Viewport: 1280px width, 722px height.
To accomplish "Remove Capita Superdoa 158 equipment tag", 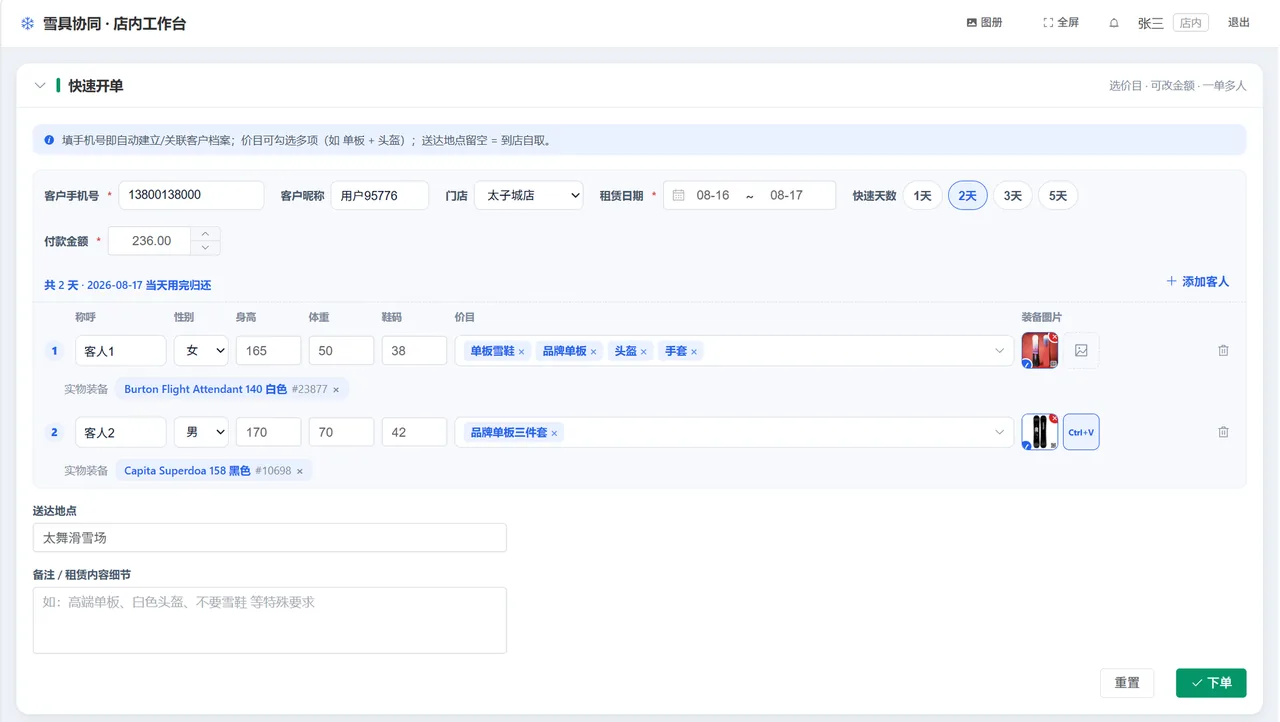I will coord(300,471).
